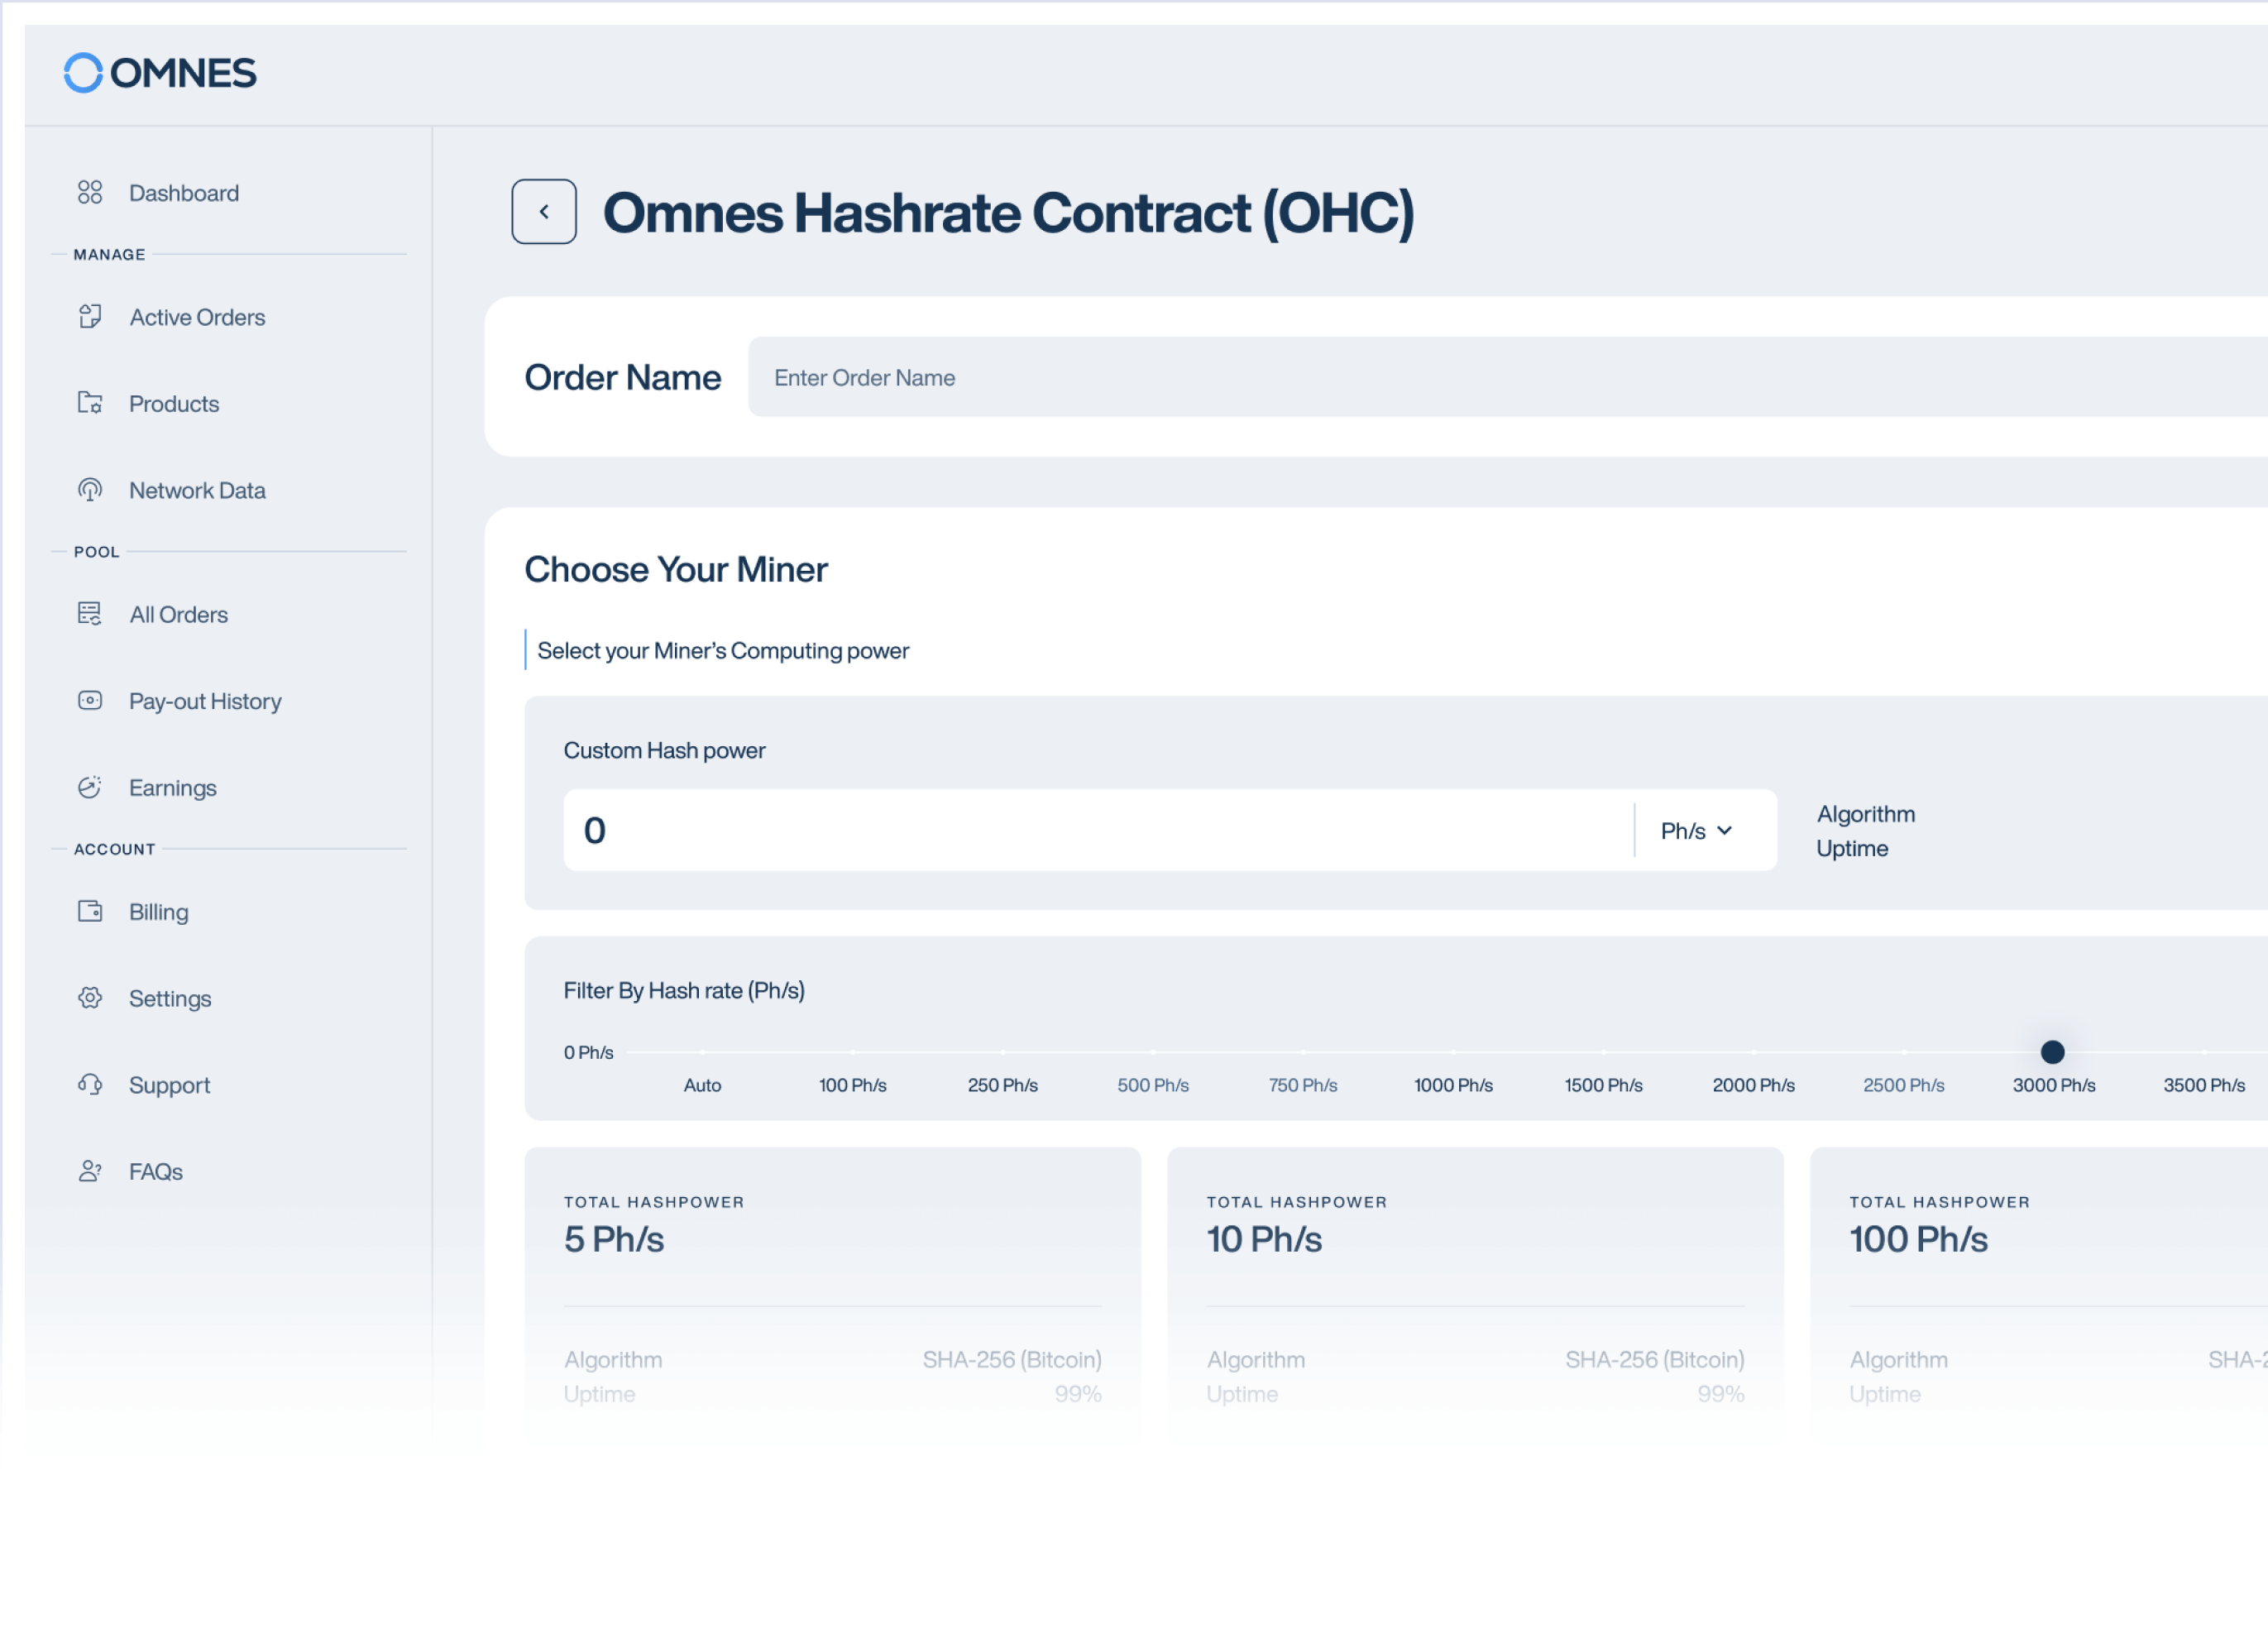Open All Orders in Pool

[178, 615]
